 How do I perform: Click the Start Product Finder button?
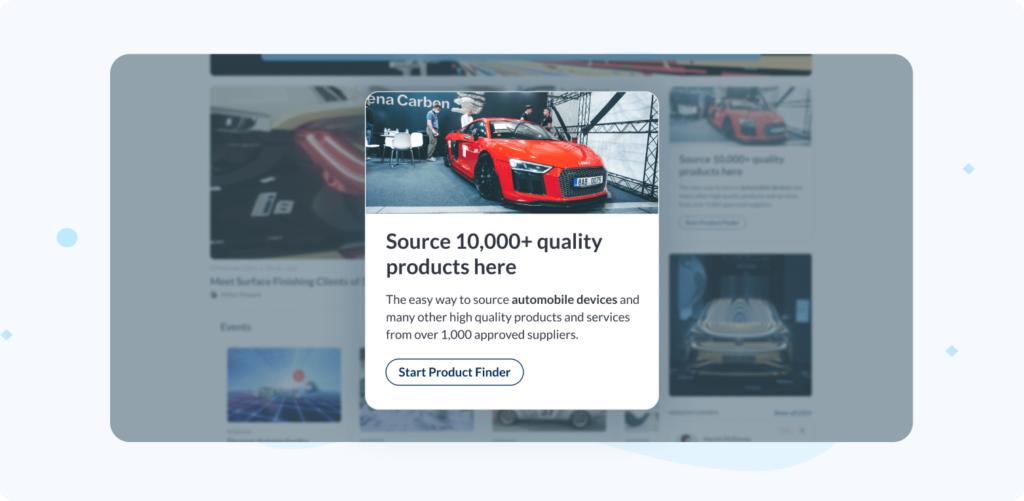[x=454, y=372]
